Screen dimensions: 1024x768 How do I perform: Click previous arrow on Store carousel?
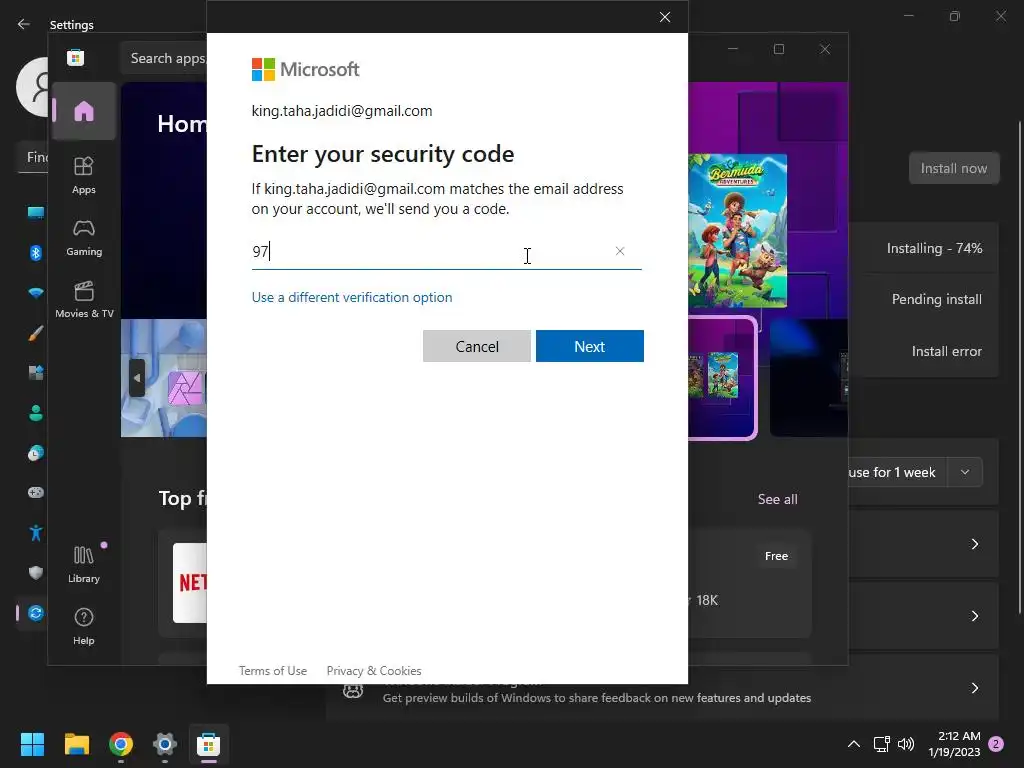click(x=137, y=377)
